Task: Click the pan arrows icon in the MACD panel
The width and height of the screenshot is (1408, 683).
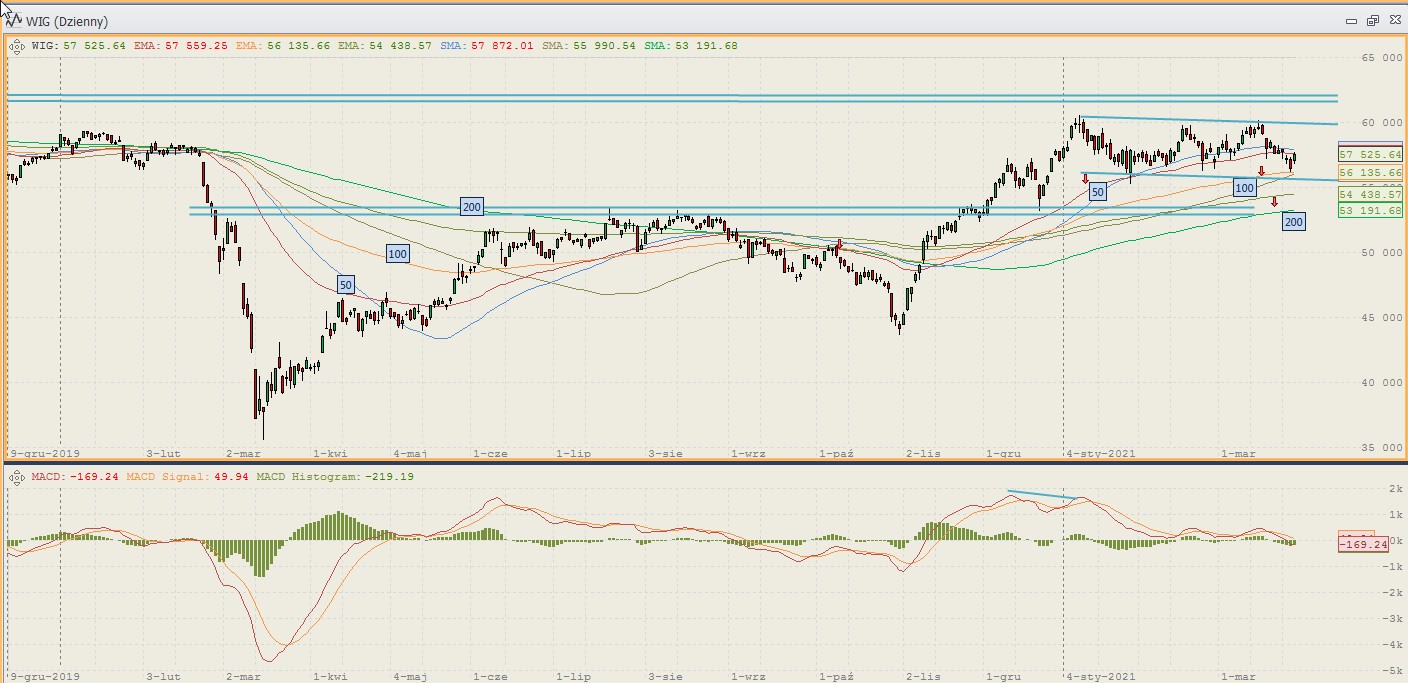Action: click(17, 477)
